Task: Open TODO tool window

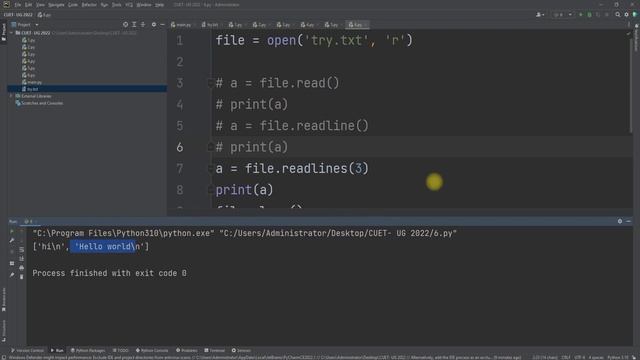Action: 121,351
